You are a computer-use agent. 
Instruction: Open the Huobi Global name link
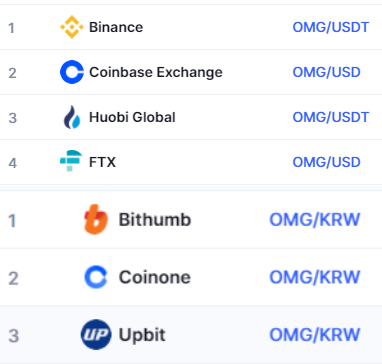[x=132, y=117]
